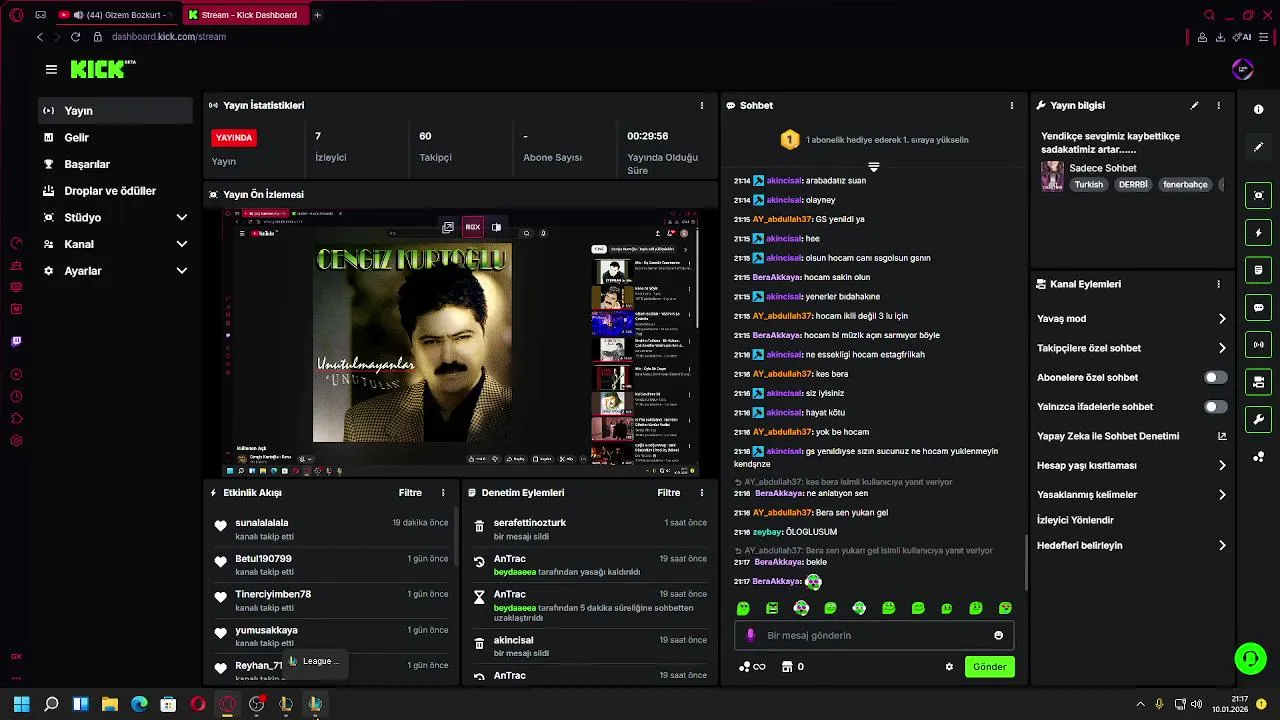Open Yayın bilgisi three-dot options
The width and height of the screenshot is (1280, 720).
tap(1218, 105)
